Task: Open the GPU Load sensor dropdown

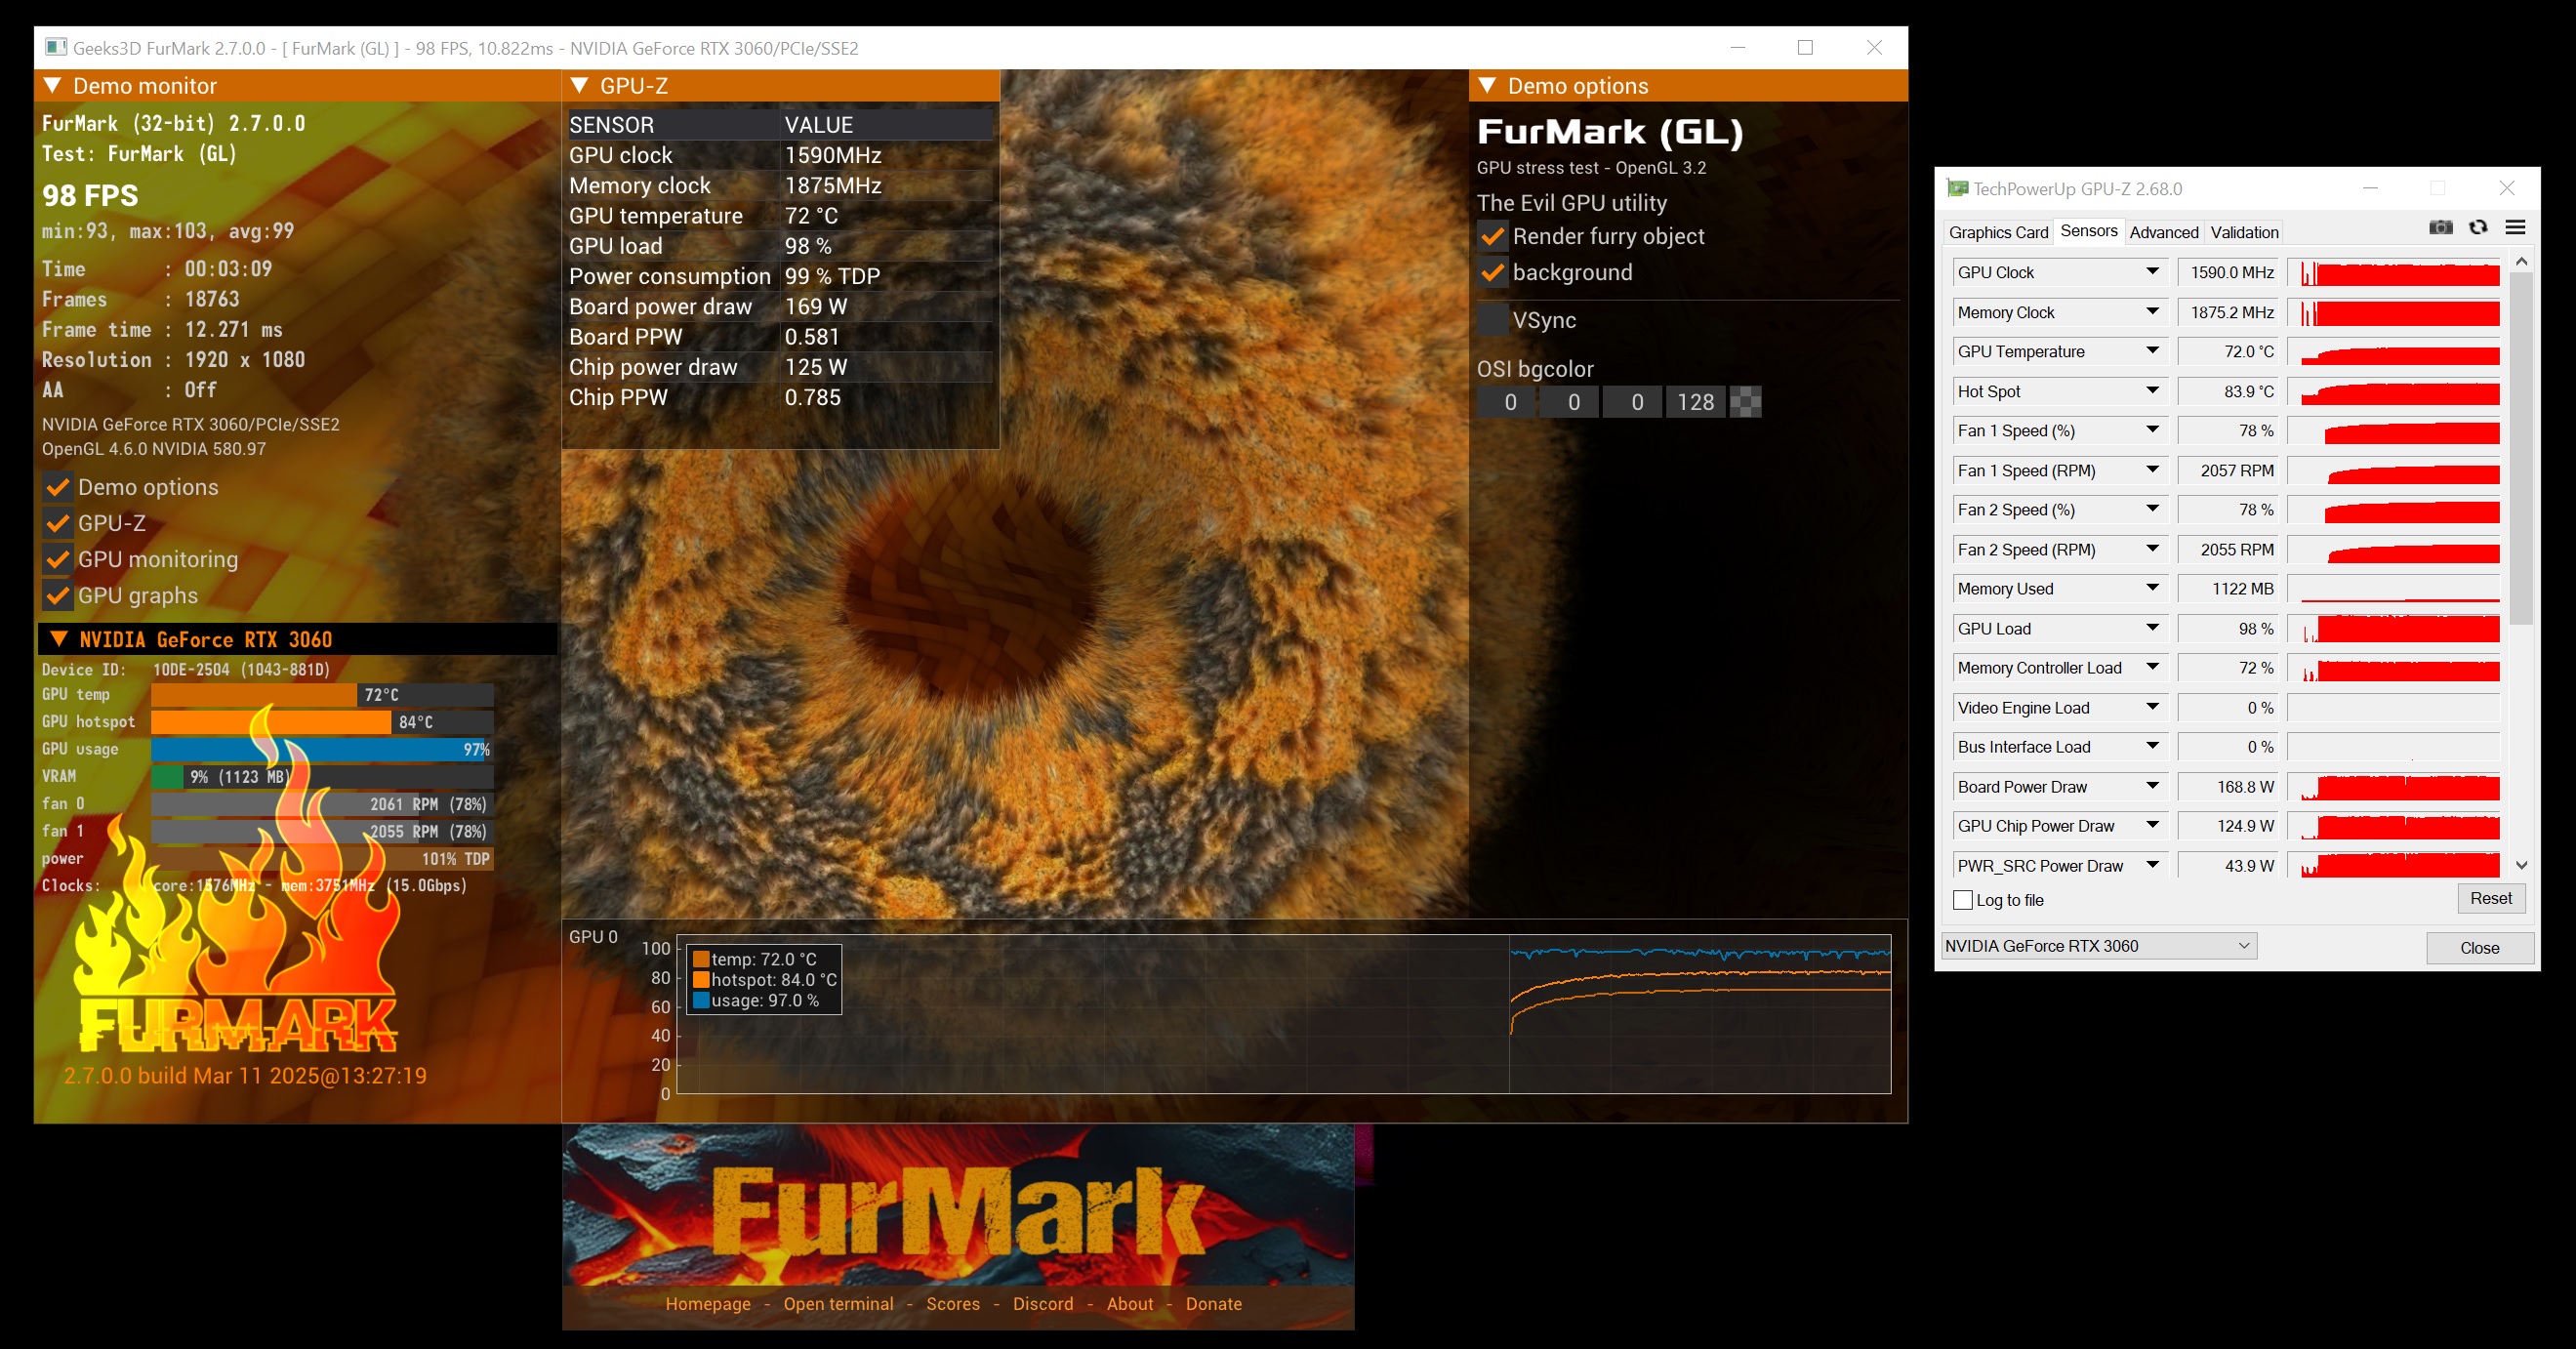Action: [x=2152, y=628]
